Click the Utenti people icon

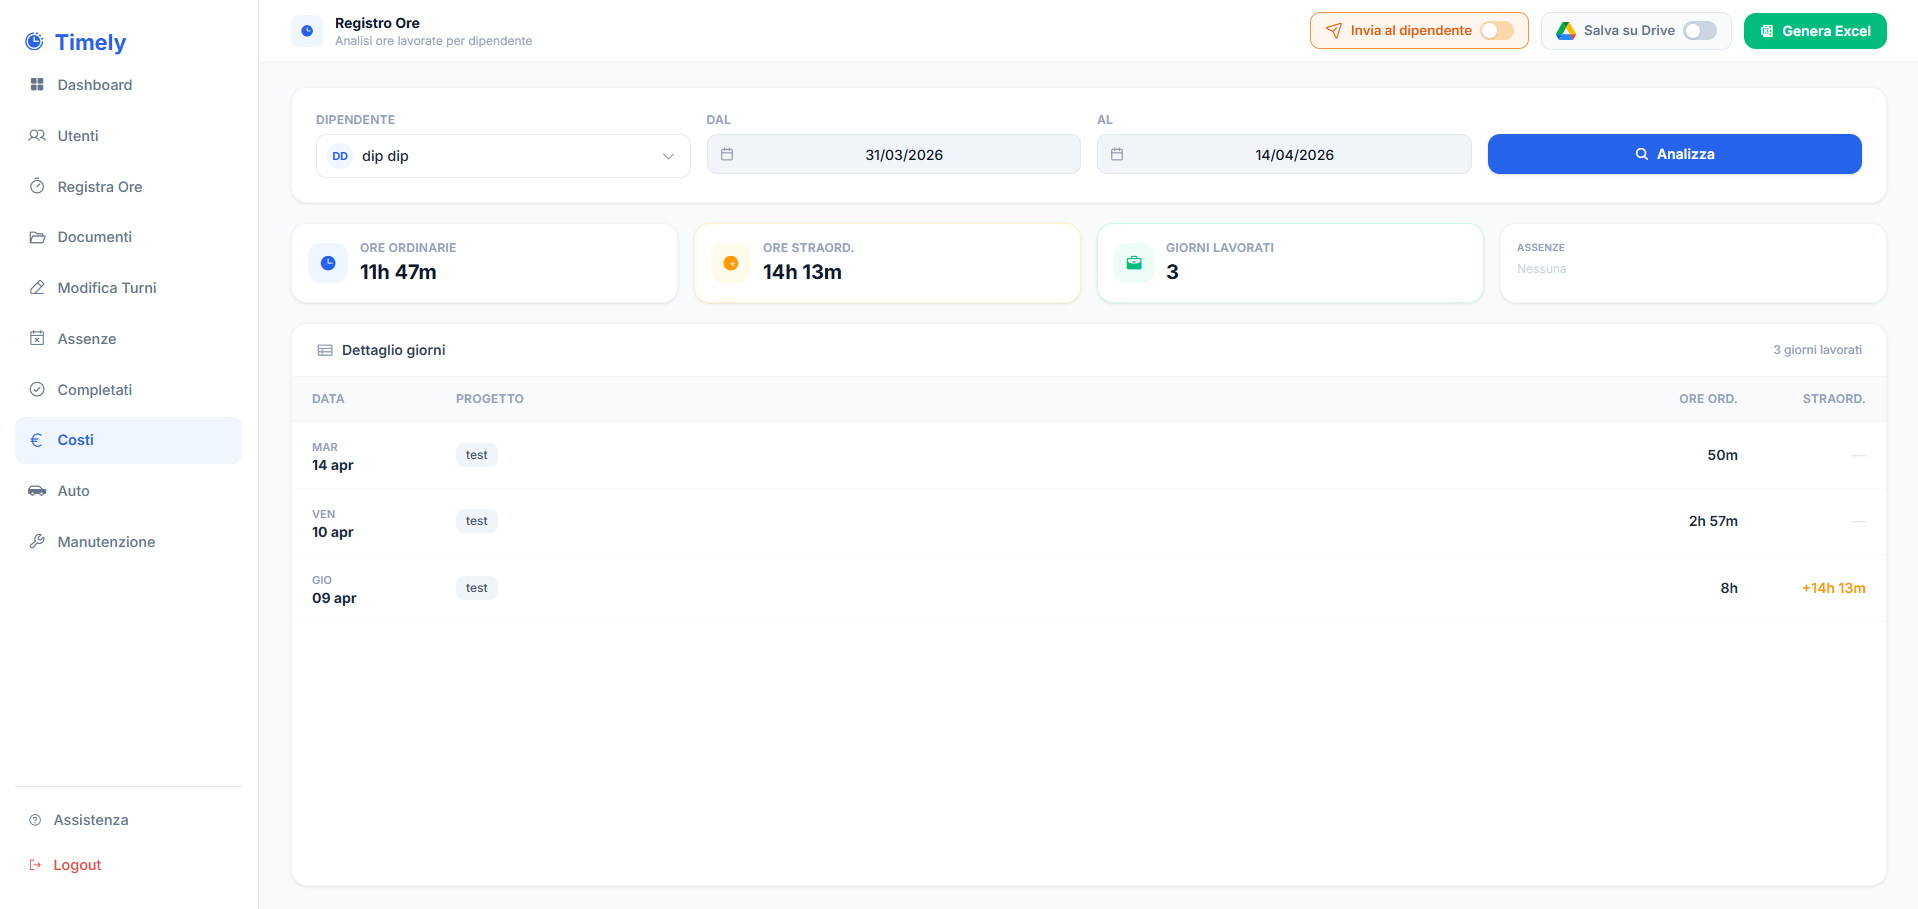[37, 136]
